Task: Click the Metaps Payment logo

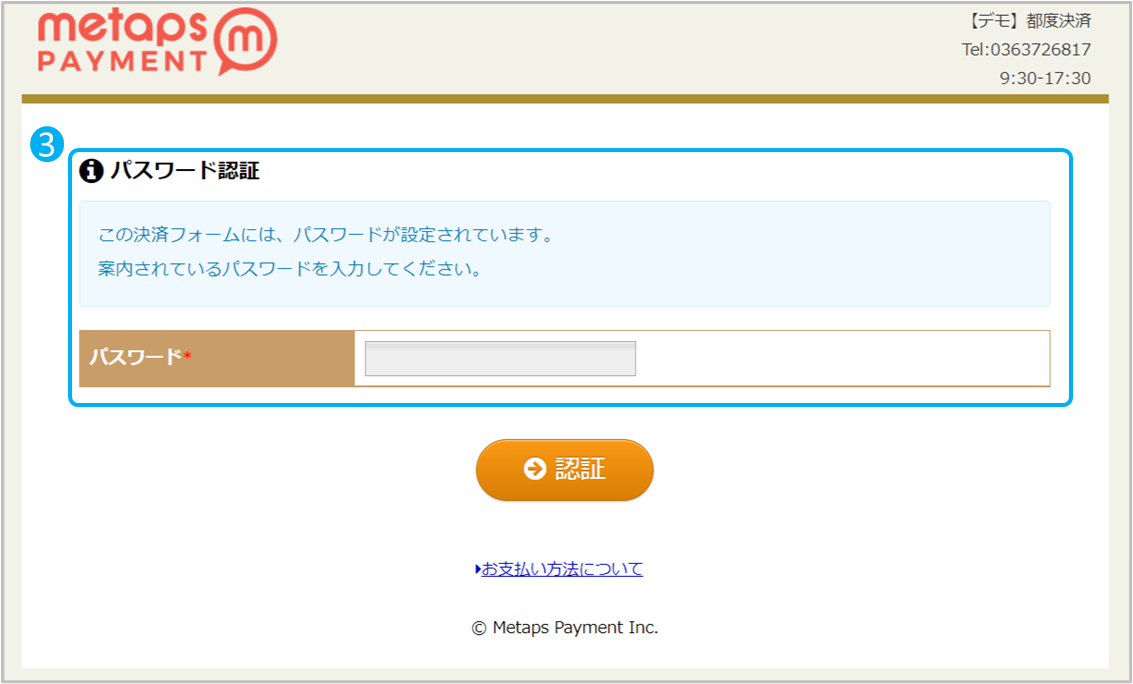Action: (x=157, y=42)
